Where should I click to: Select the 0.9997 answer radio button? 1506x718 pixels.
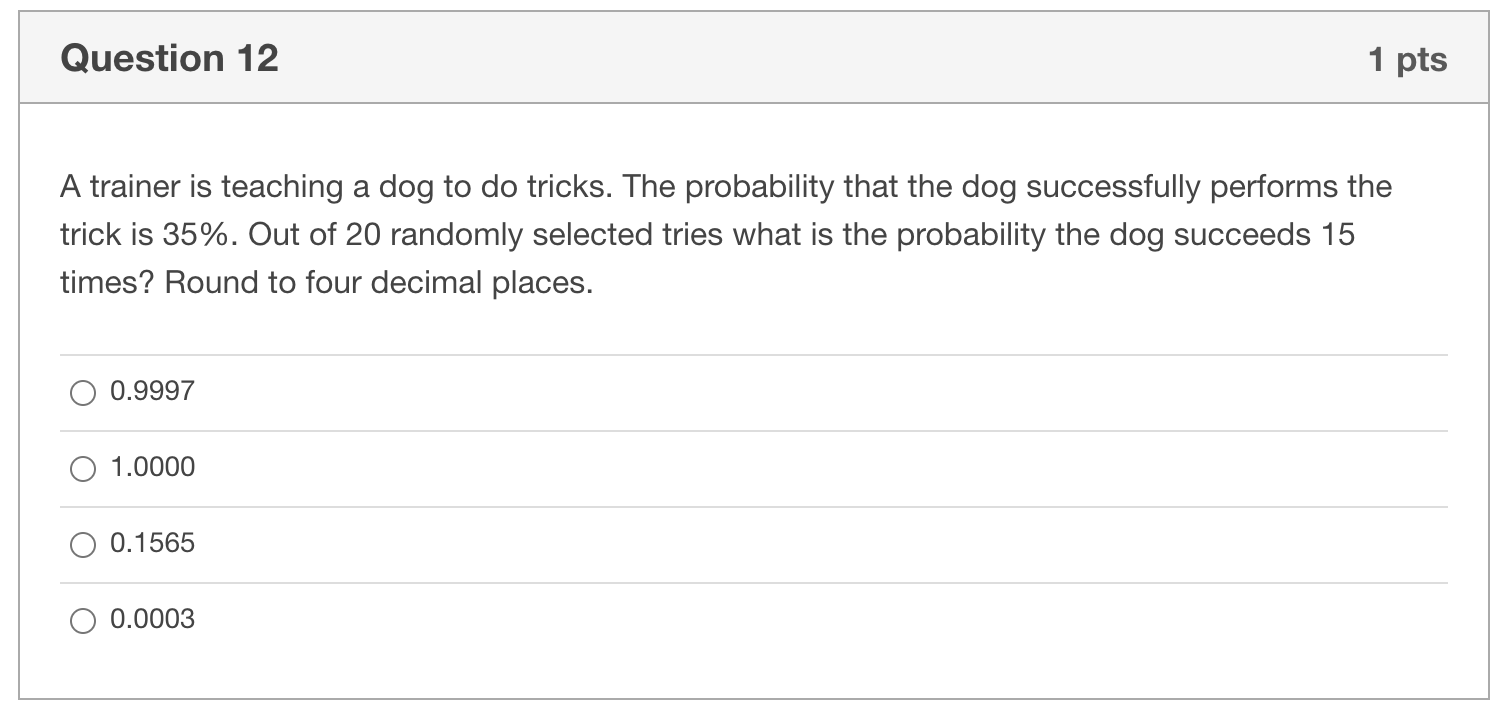click(84, 391)
